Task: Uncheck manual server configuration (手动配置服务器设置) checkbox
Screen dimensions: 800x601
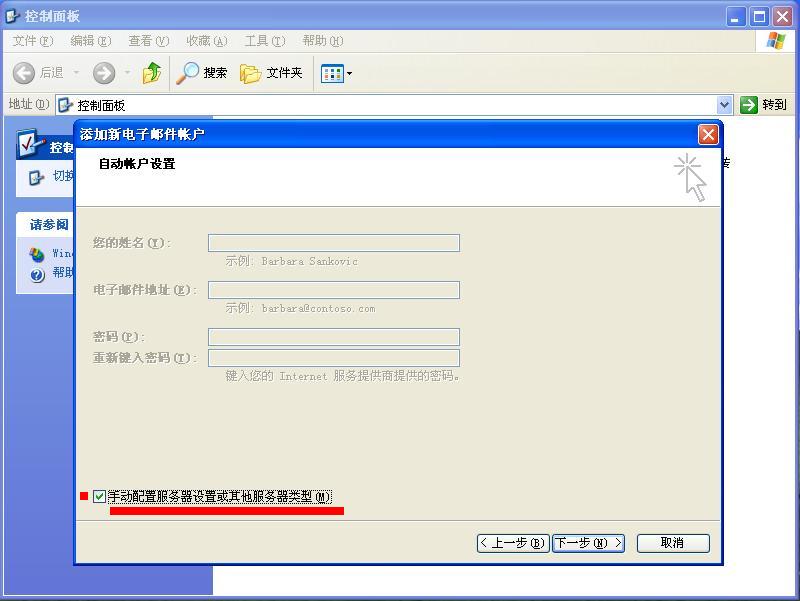Action: click(99, 497)
